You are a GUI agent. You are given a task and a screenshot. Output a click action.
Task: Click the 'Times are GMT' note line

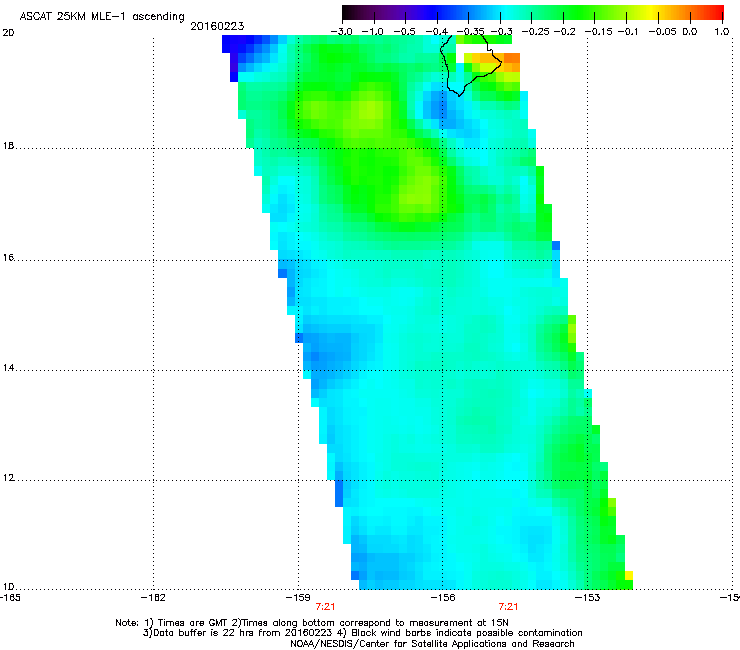coord(311,623)
